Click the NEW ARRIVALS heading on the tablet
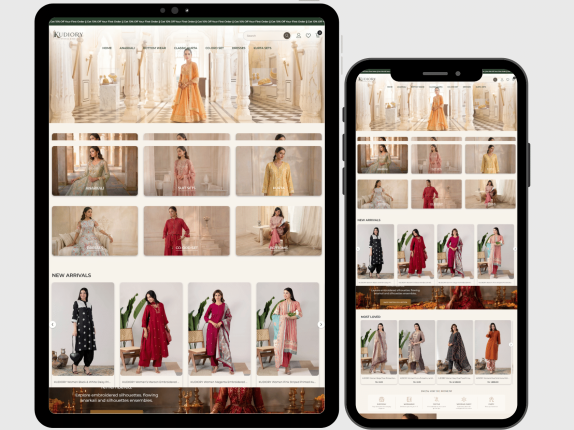This screenshot has height=430, width=574. coord(71,275)
